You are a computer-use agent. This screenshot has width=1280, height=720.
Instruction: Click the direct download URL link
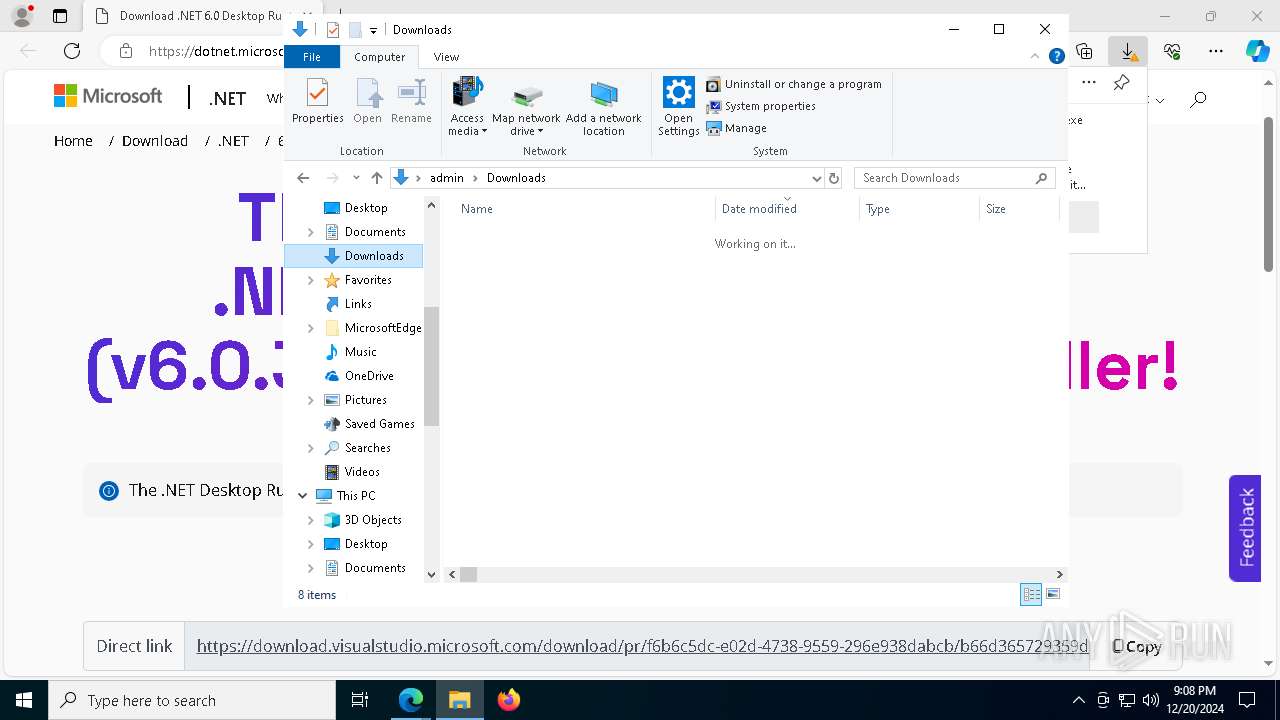pyautogui.click(x=642, y=646)
